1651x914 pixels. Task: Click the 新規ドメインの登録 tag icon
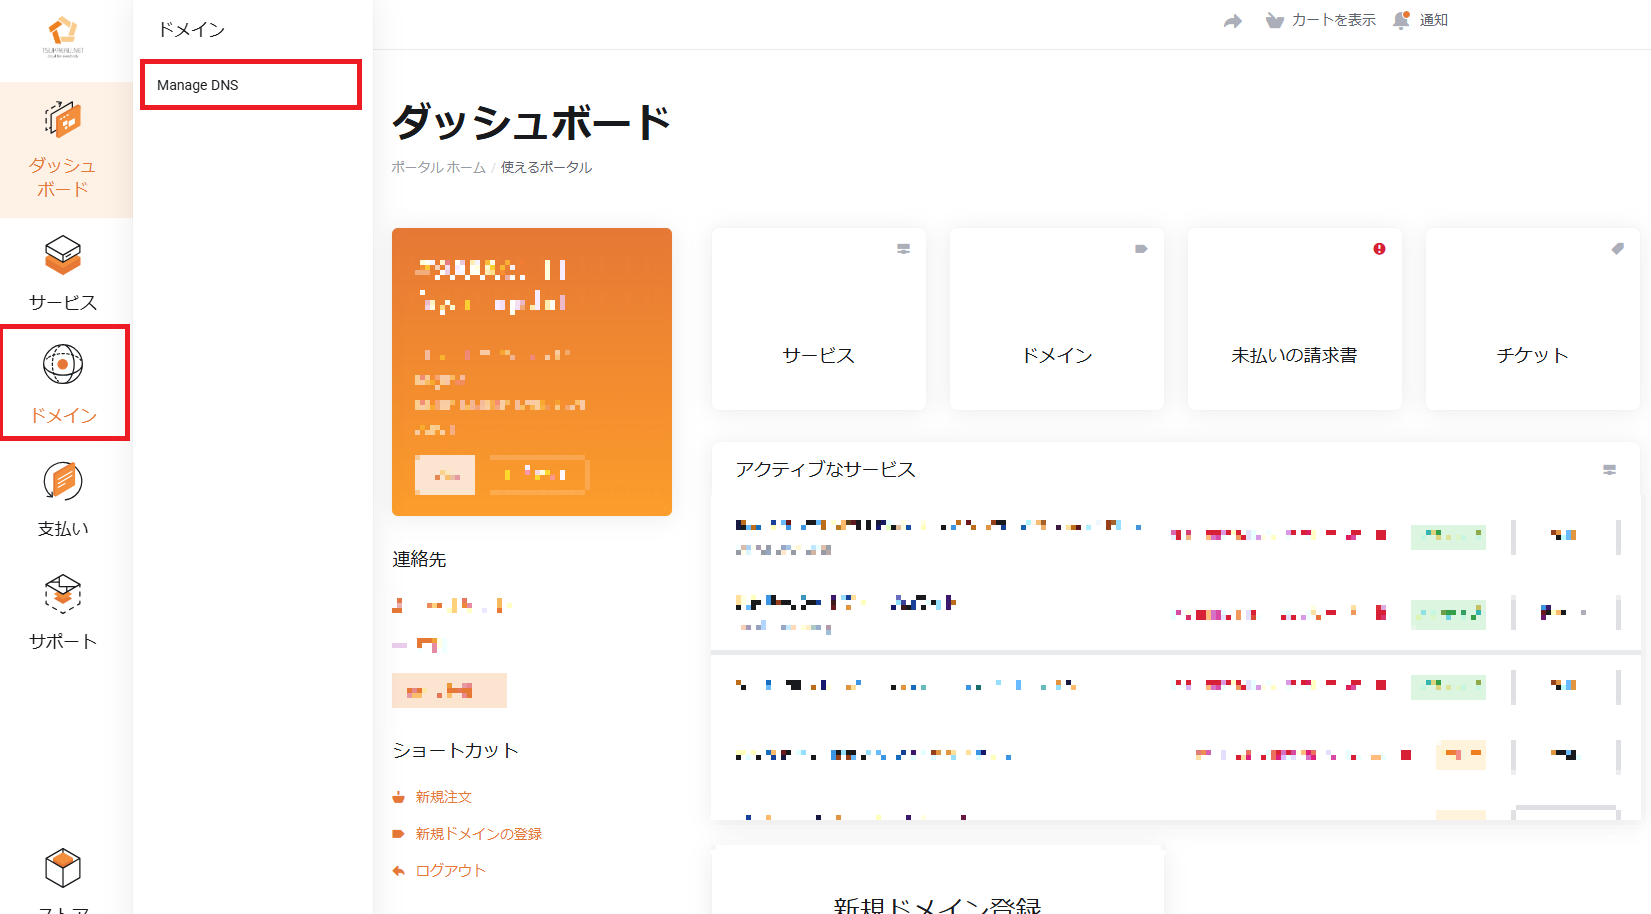[x=398, y=834]
